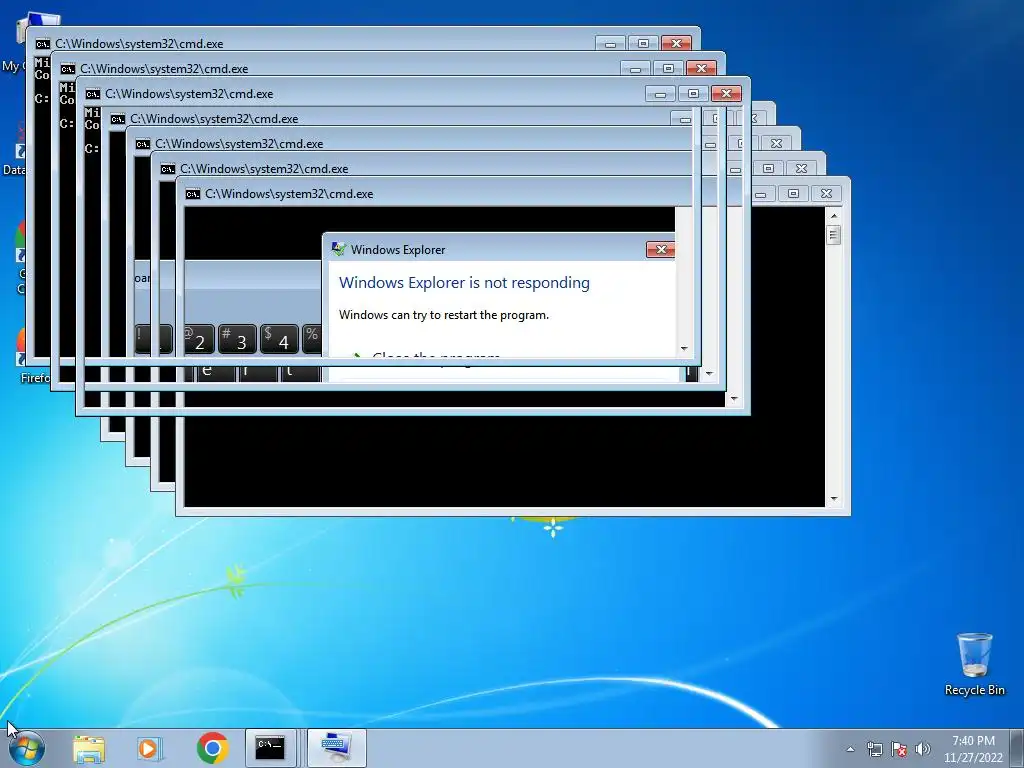Screen dimensions: 1024x768
Task: Open the Windows Start menu orb
Action: point(27,748)
